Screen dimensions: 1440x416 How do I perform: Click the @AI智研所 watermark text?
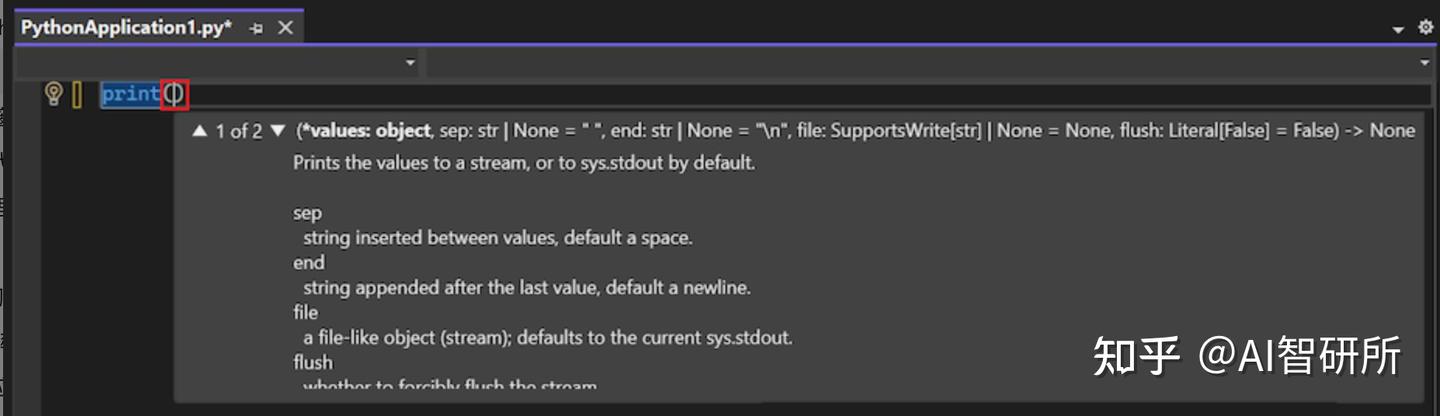[x=1300, y=356]
